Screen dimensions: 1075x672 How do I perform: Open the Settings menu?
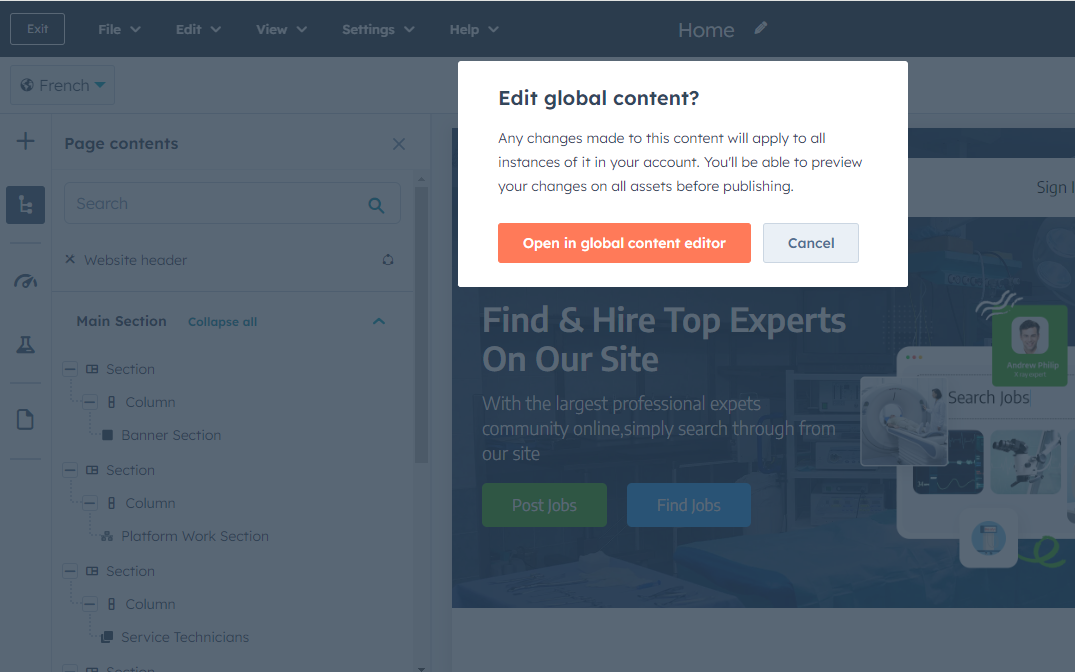378,29
